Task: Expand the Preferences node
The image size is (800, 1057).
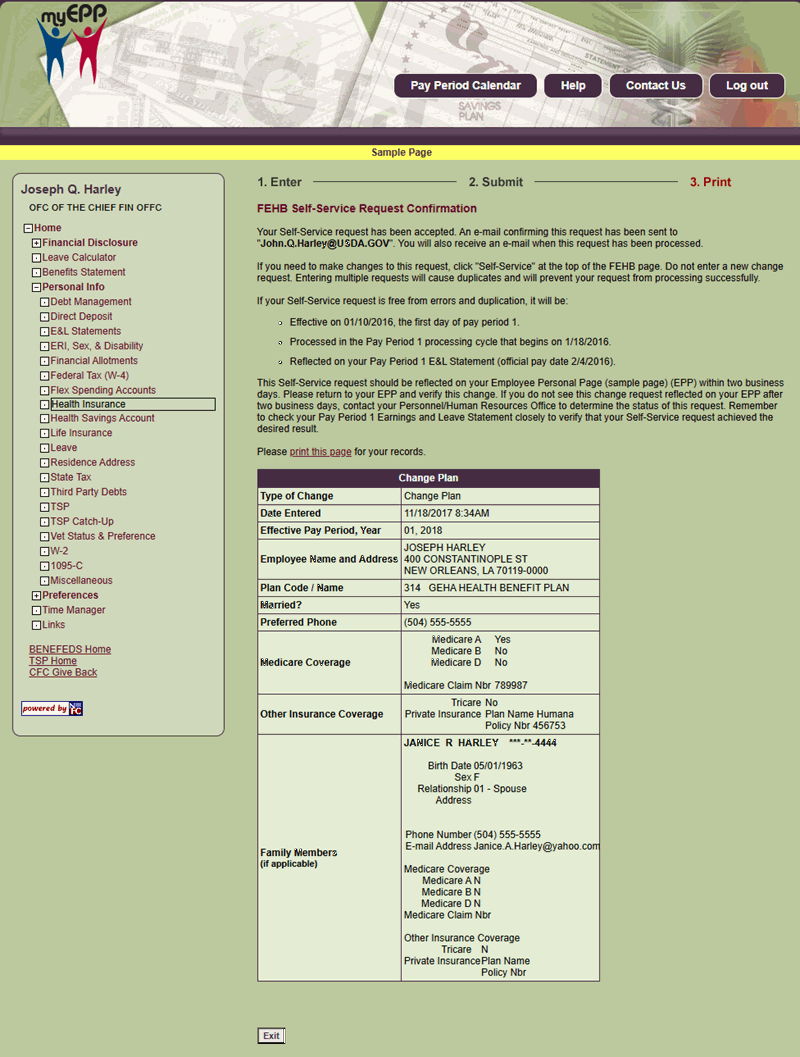Action: click(x=36, y=596)
